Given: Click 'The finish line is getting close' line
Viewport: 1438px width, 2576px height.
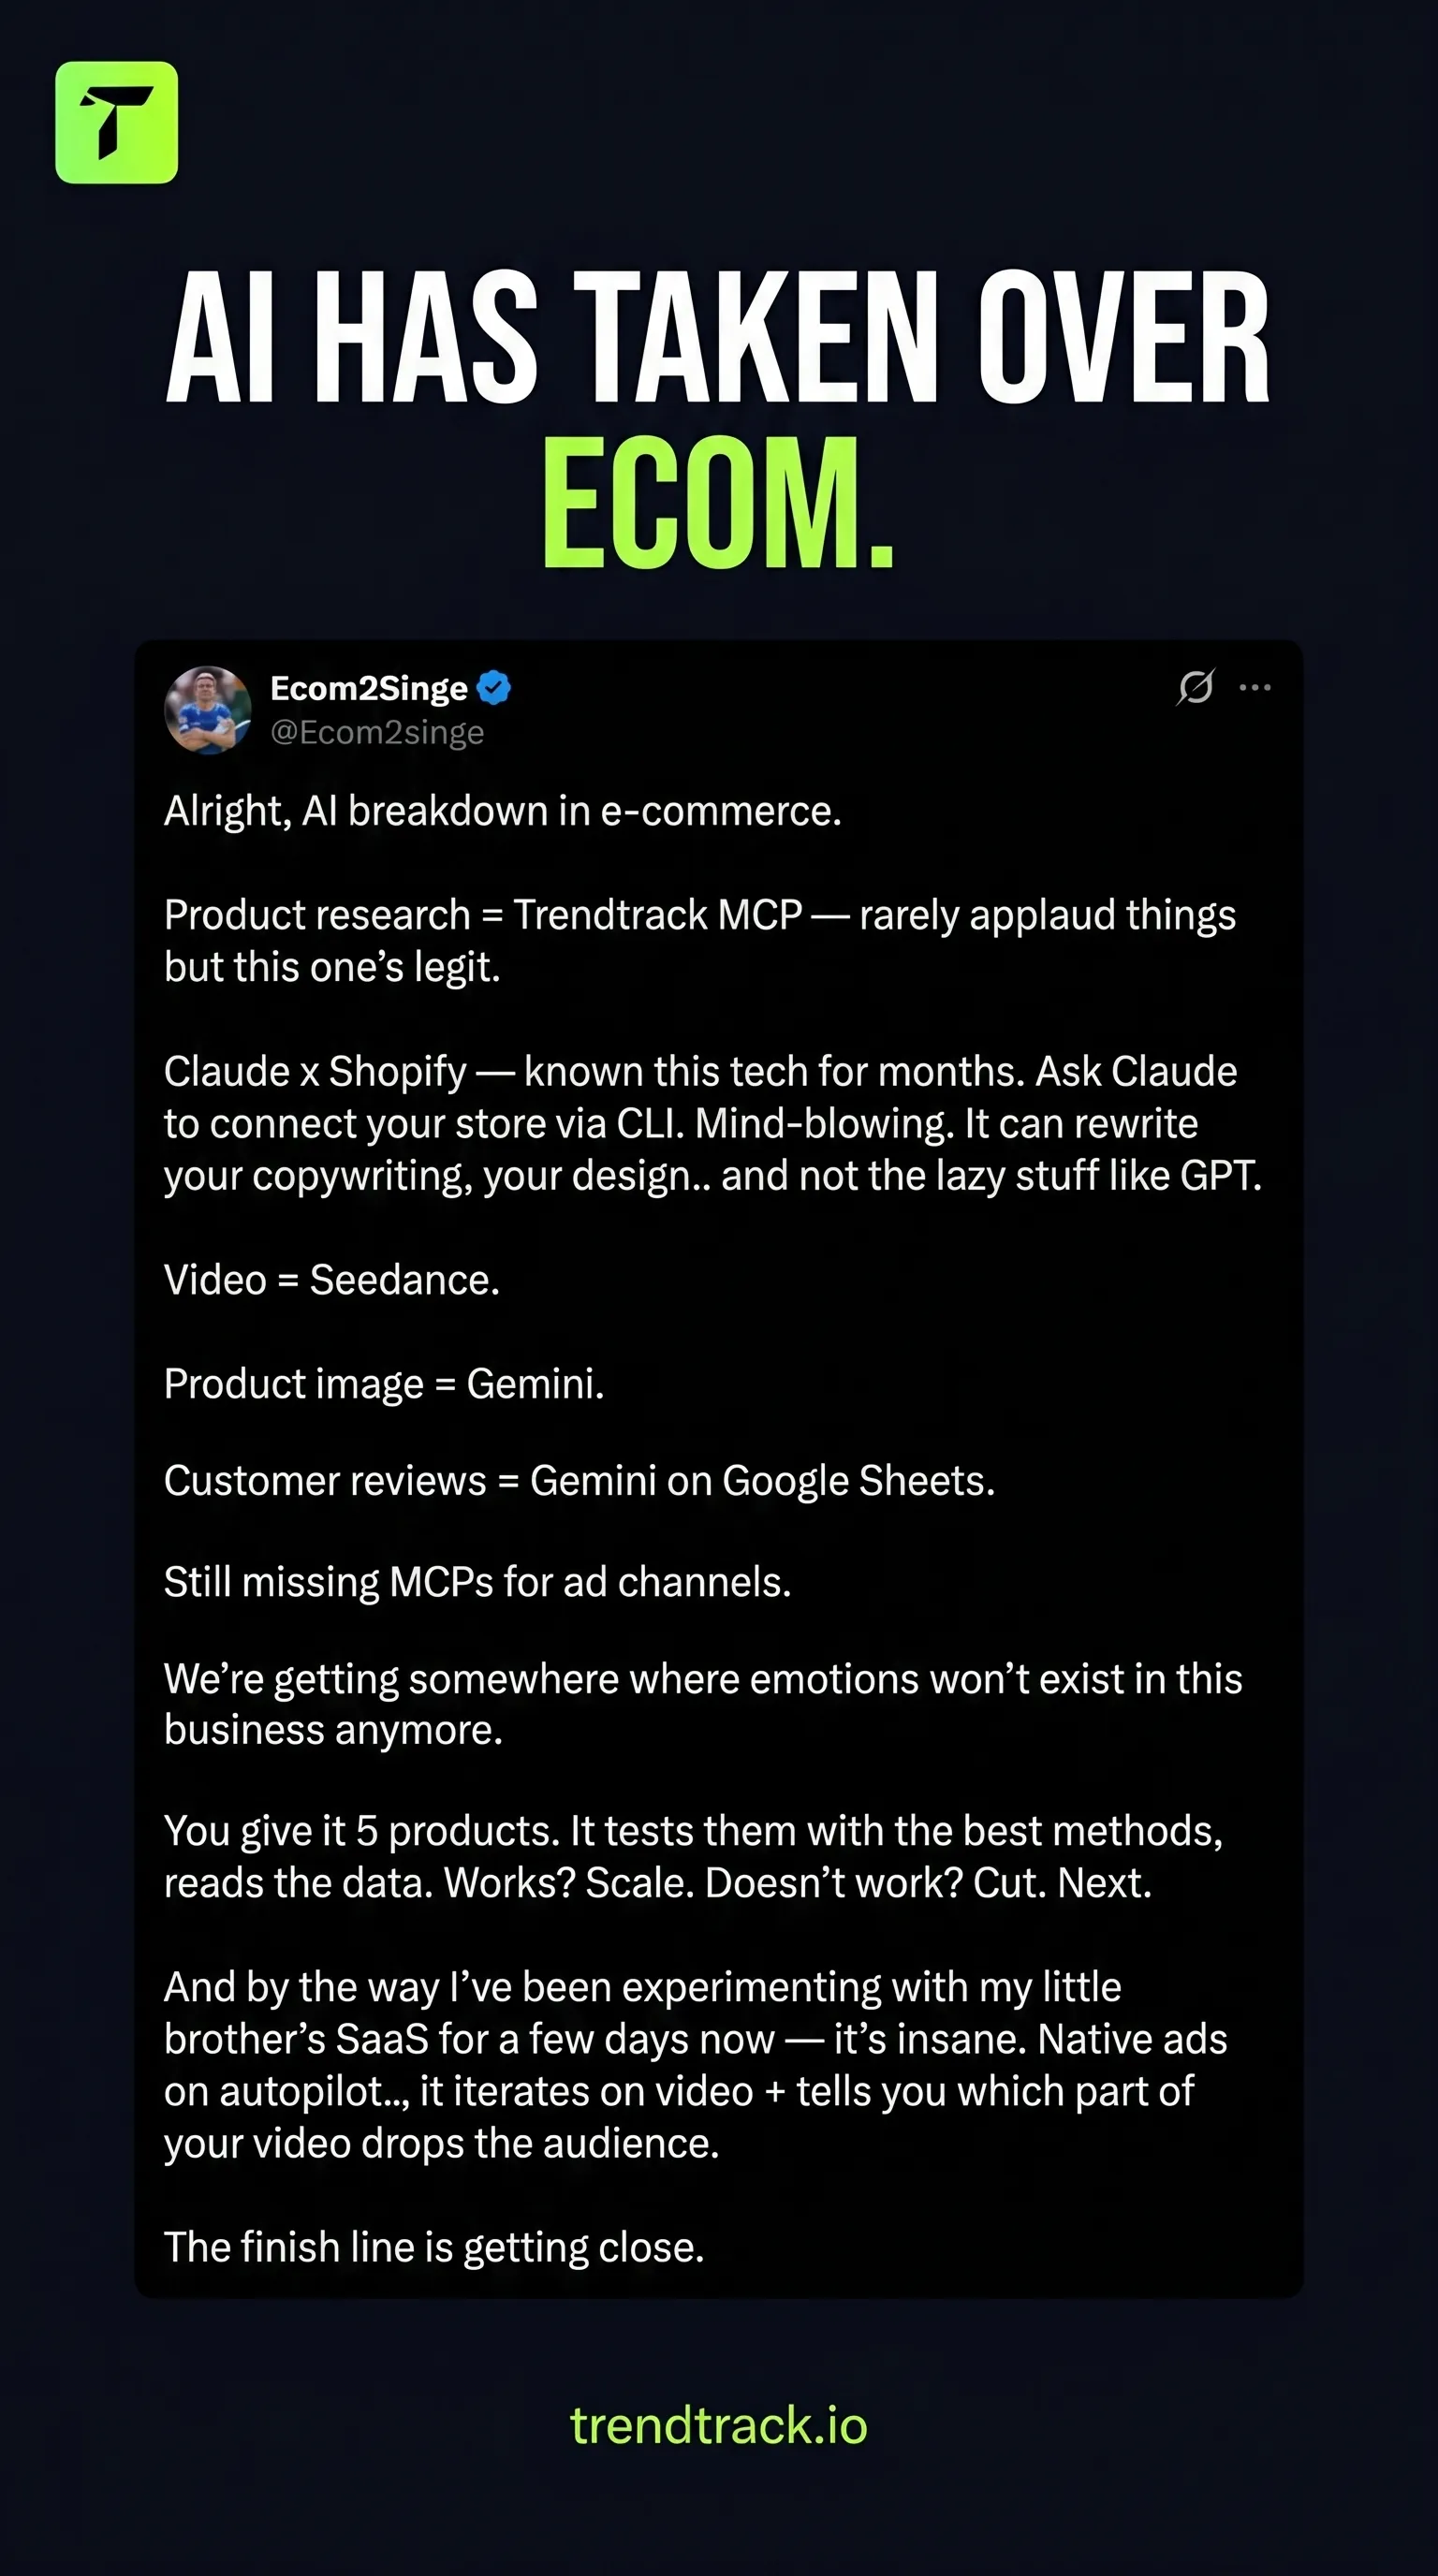Looking at the screenshot, I should pyautogui.click(x=434, y=2247).
